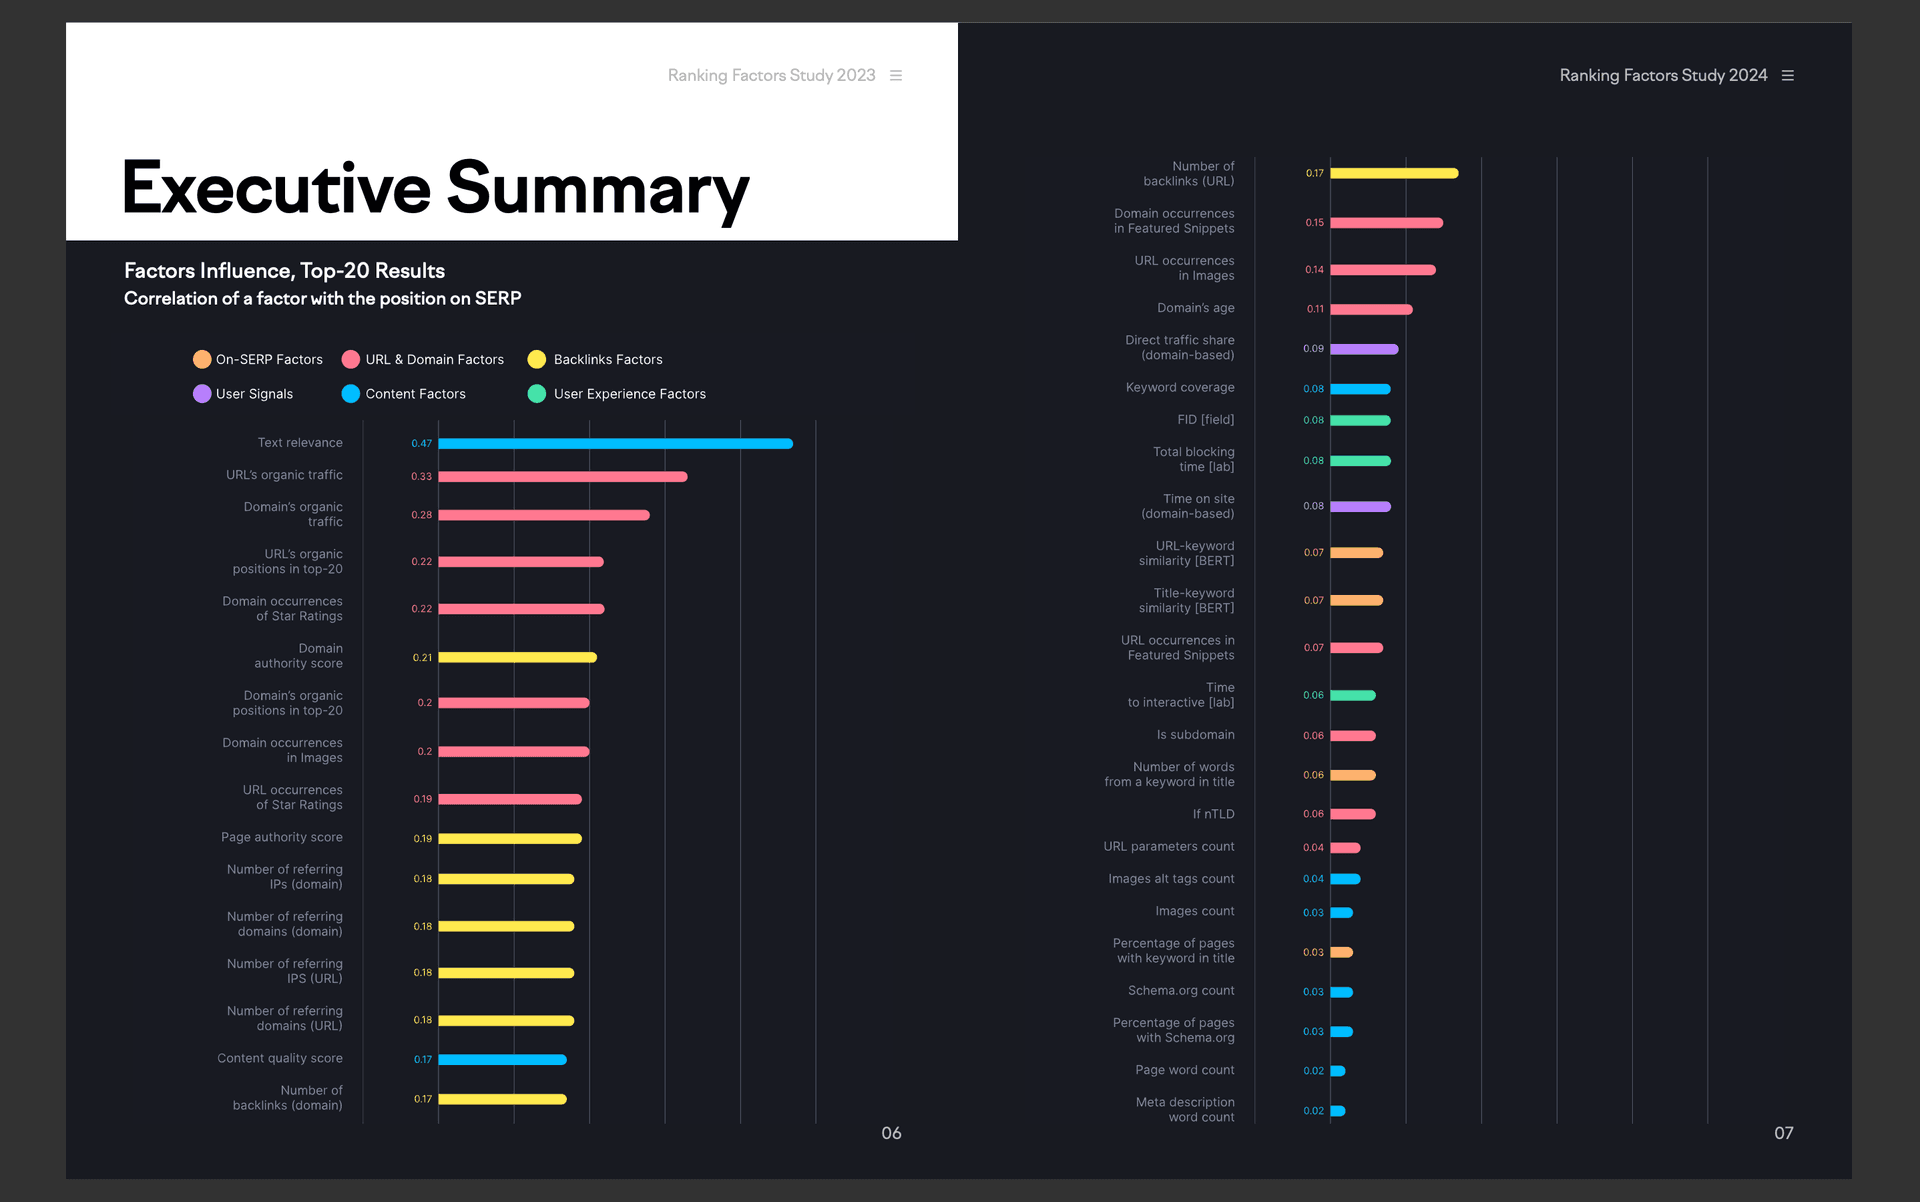
Task: Click the 'Domain's organic traffic' label
Action: (x=293, y=514)
